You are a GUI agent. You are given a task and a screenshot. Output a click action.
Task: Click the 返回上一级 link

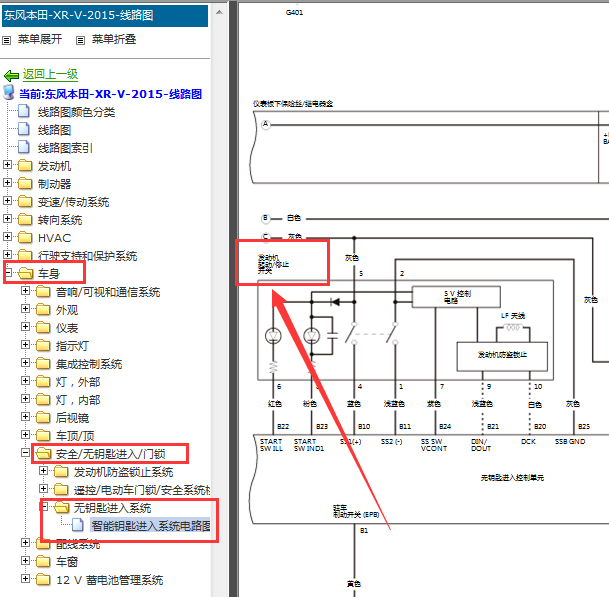coord(50,74)
